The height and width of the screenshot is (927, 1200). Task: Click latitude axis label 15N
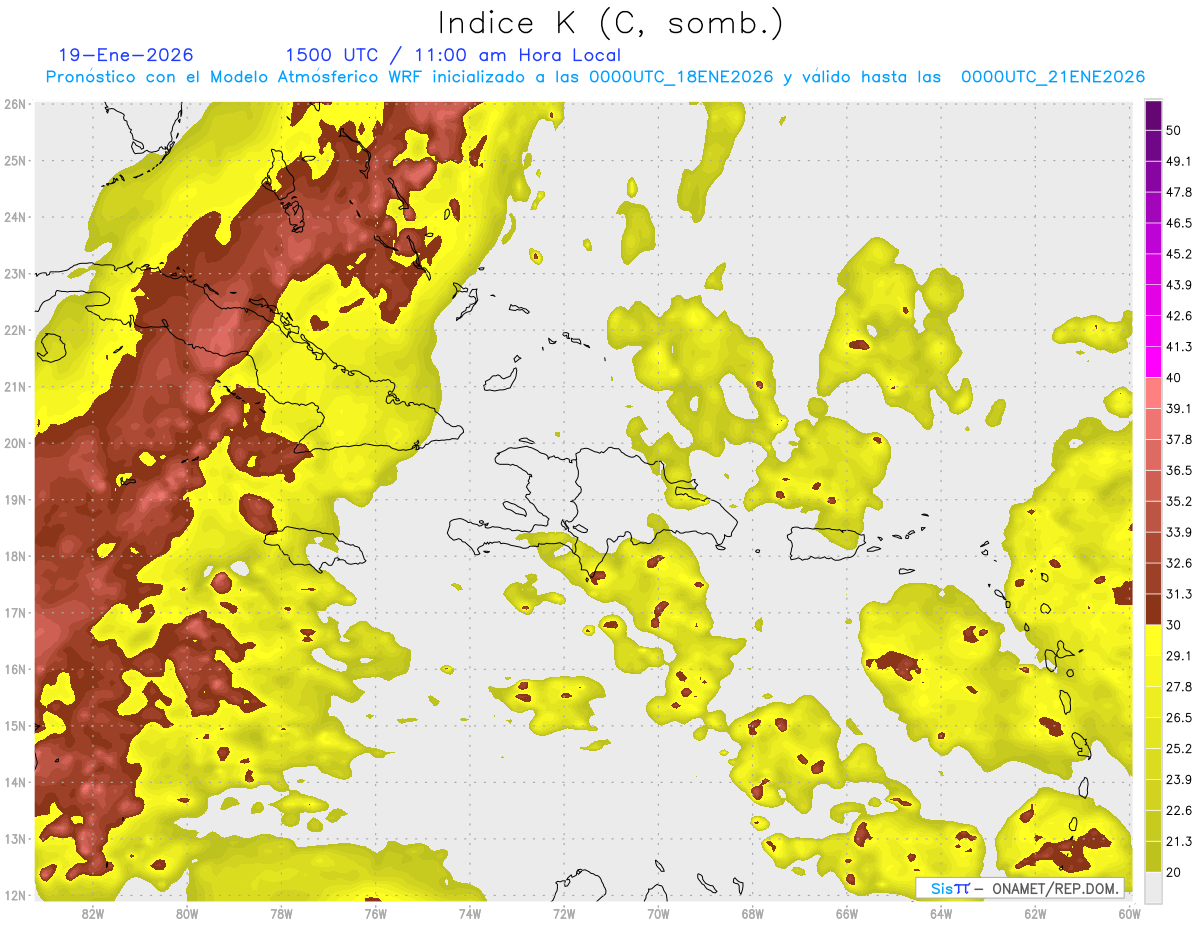15,725
